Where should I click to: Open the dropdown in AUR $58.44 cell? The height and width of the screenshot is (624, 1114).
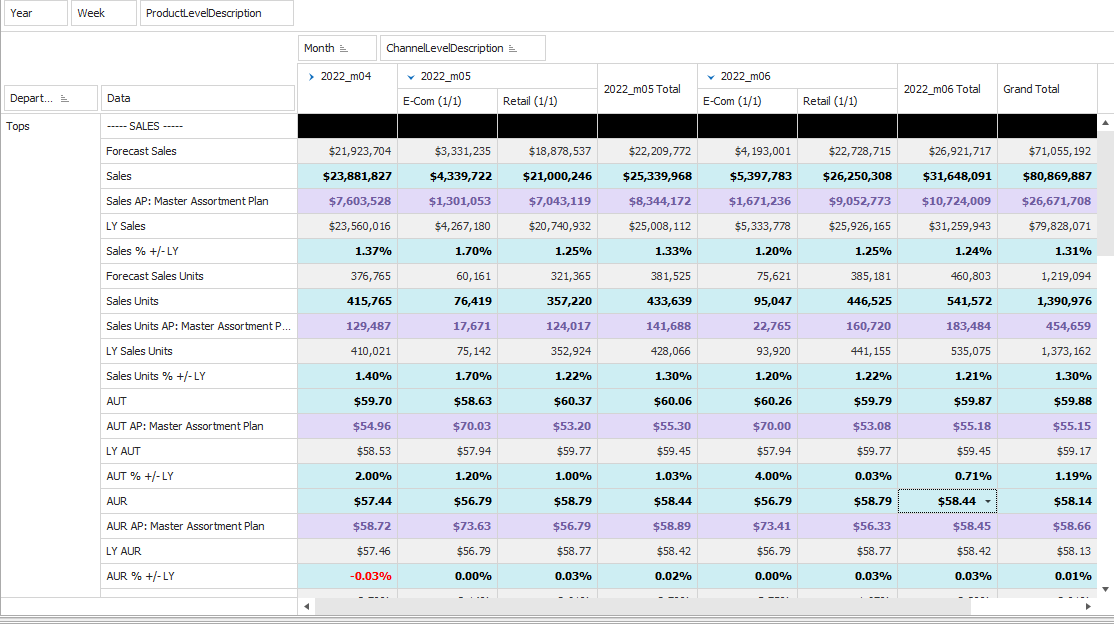(x=988, y=501)
